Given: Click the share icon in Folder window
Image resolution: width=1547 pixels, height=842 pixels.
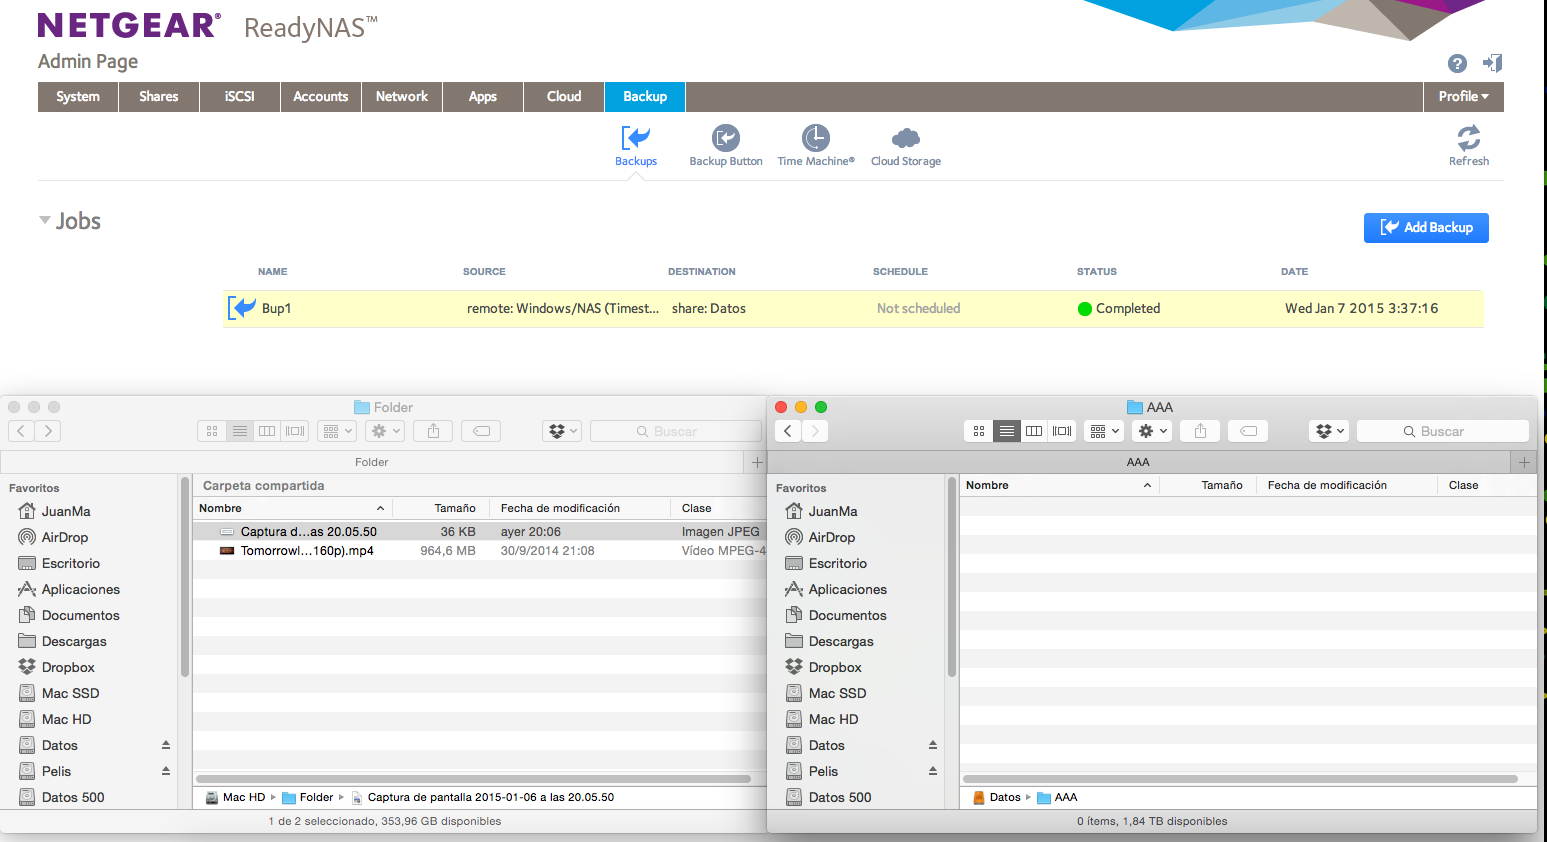Looking at the screenshot, I should pyautogui.click(x=434, y=431).
